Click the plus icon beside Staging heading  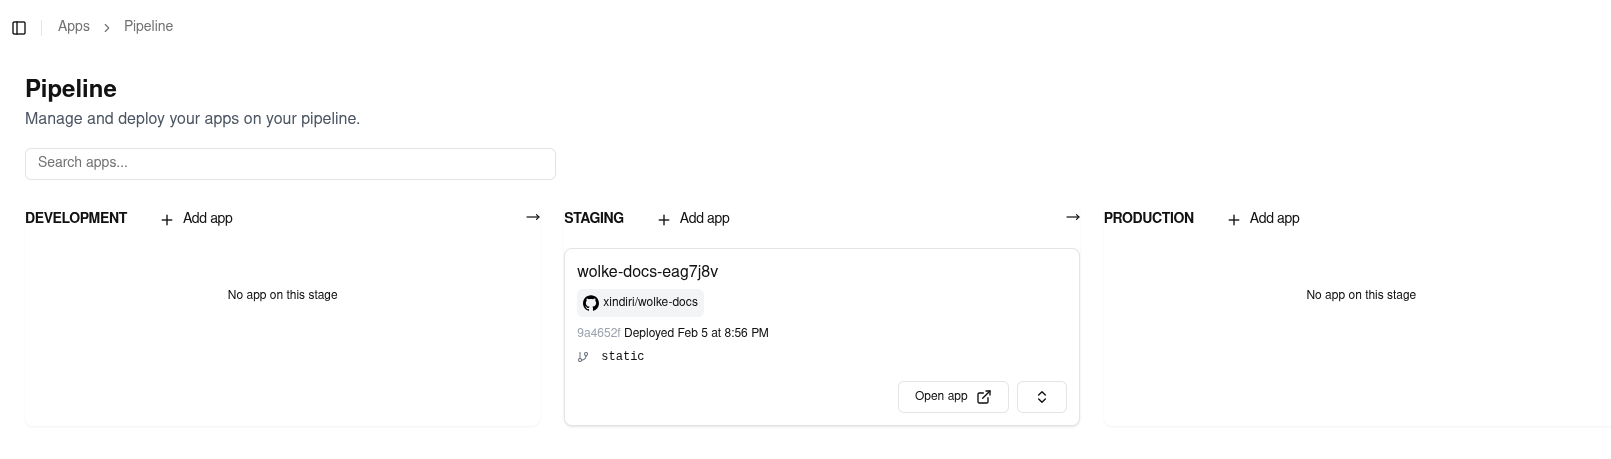coord(664,219)
